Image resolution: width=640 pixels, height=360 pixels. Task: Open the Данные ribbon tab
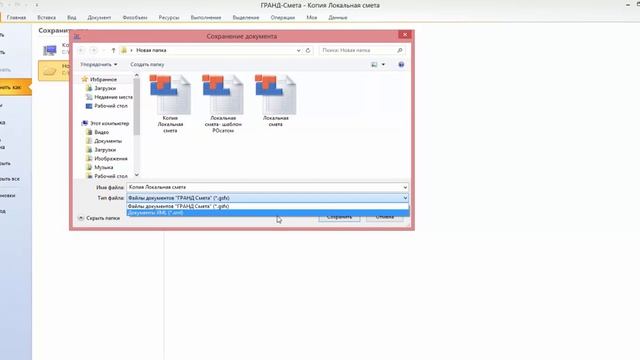(x=338, y=18)
